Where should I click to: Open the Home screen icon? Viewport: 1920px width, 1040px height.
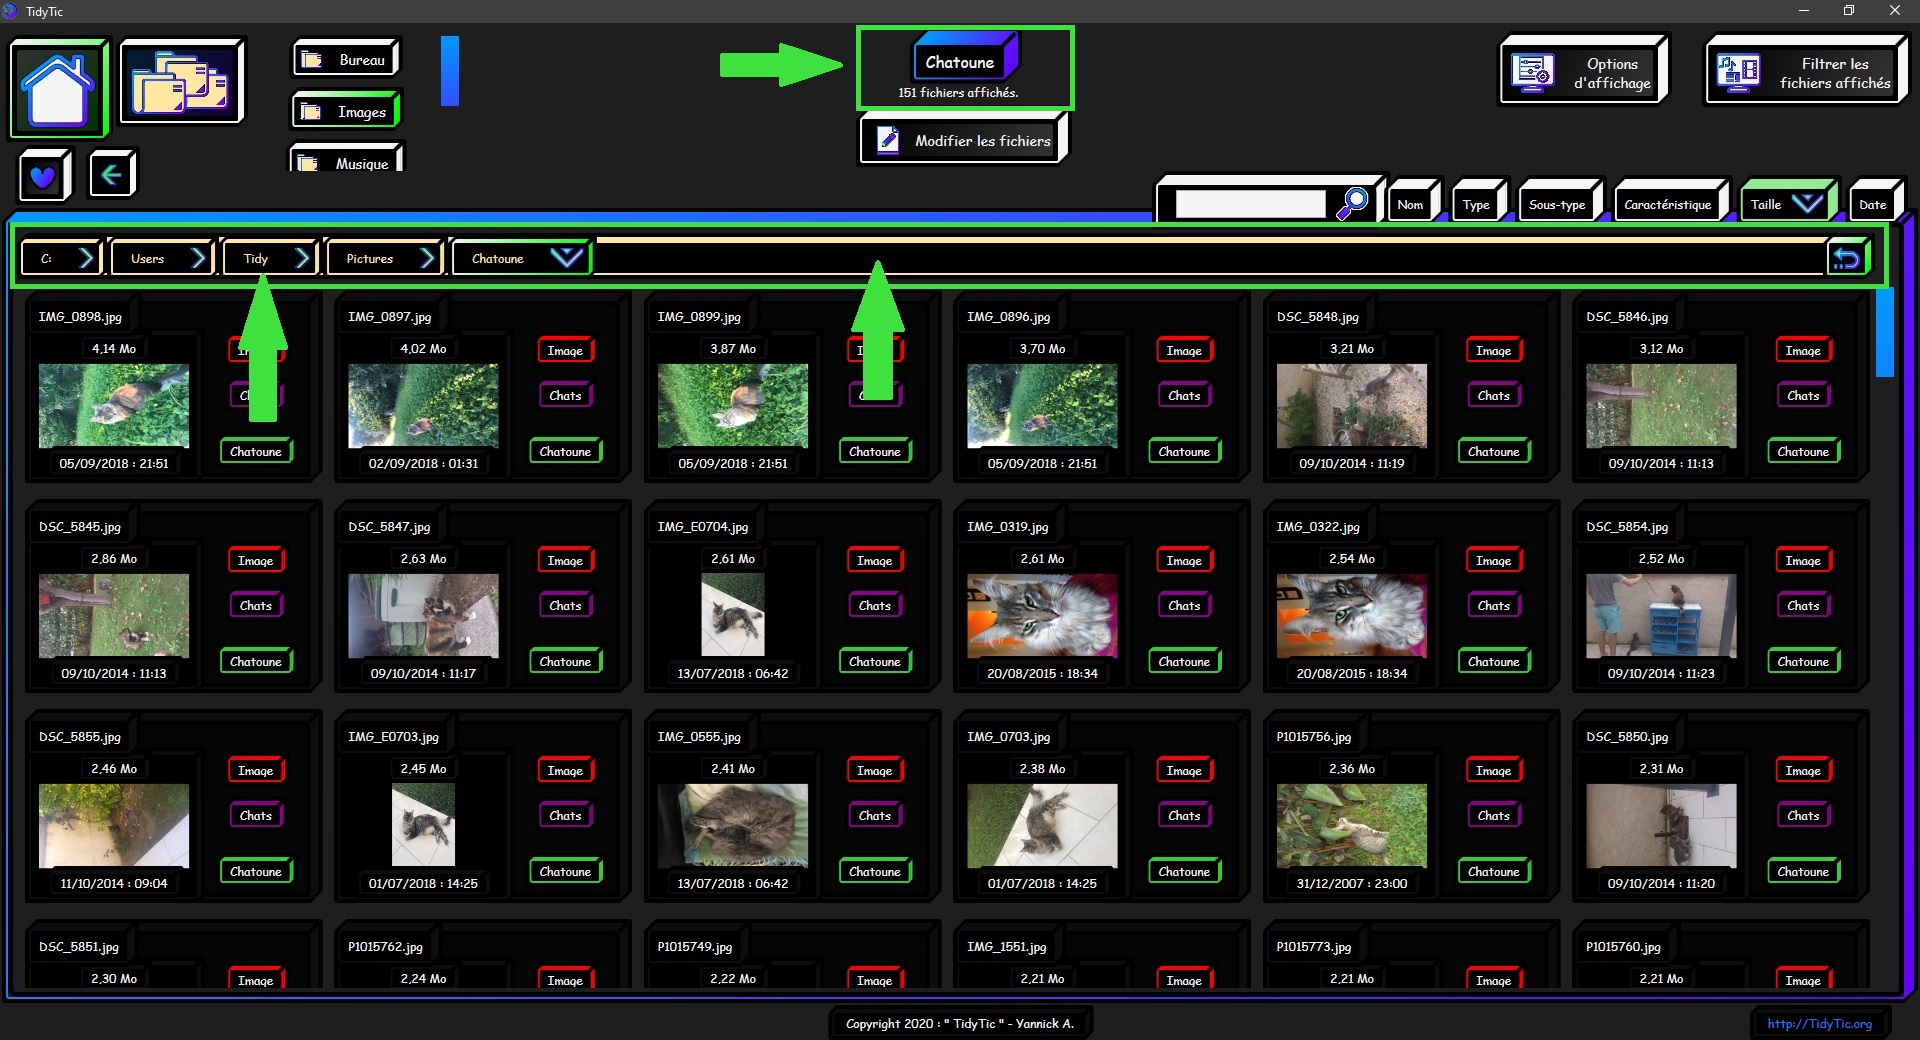tap(58, 88)
